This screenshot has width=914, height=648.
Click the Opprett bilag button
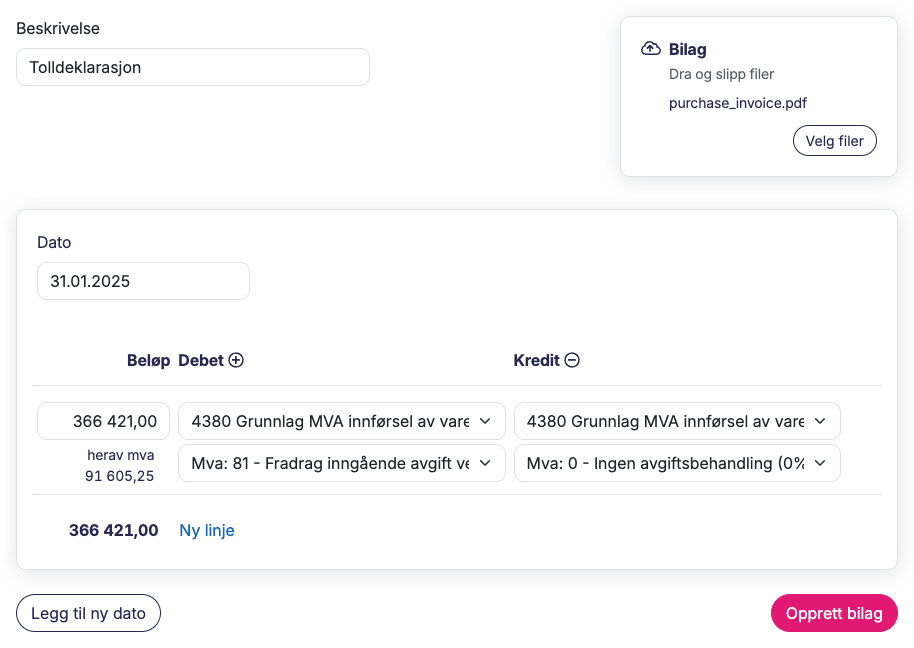click(x=834, y=613)
